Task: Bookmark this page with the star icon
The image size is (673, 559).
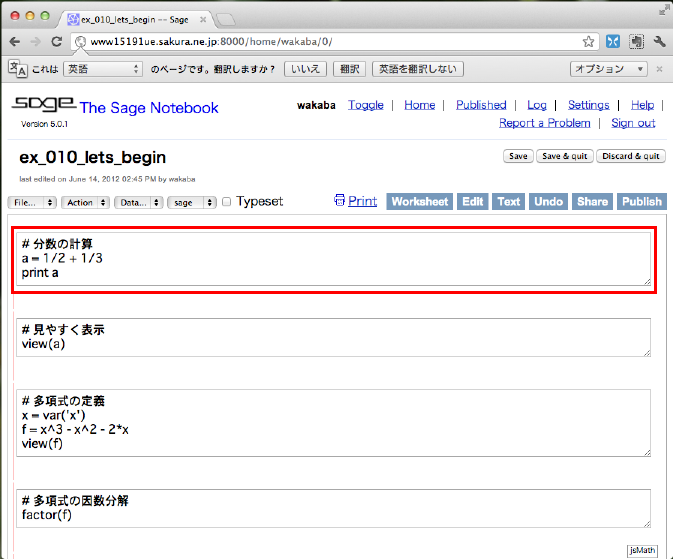Action: click(589, 41)
